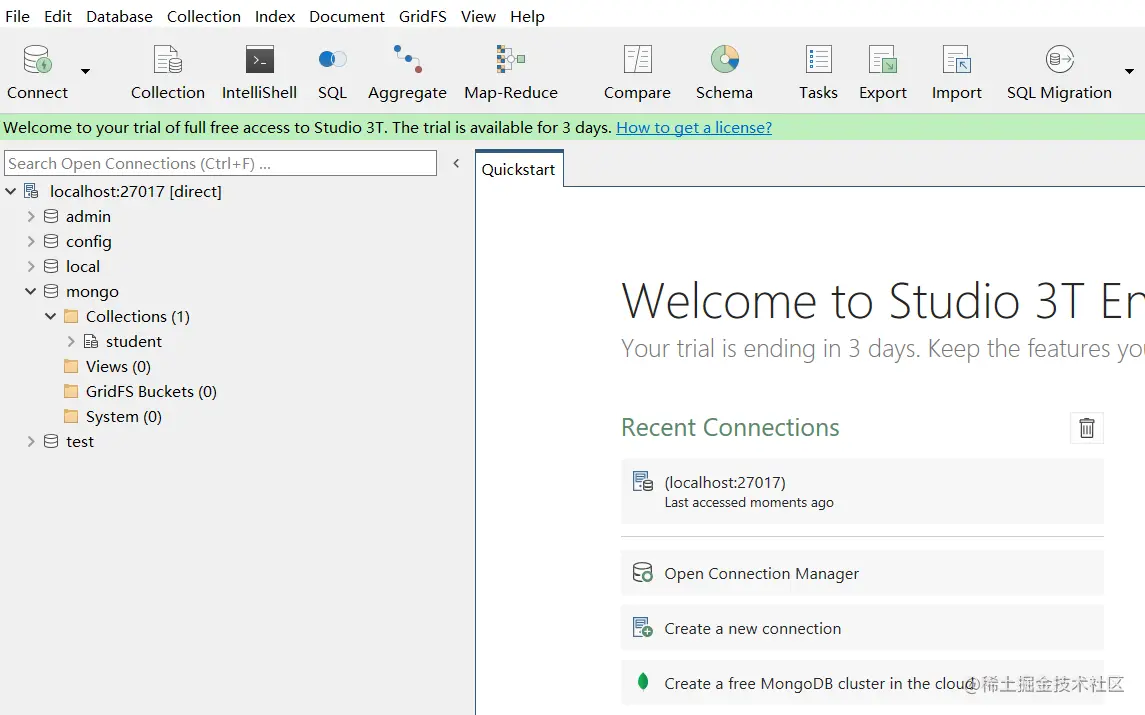Follow the How to get a license link

pos(694,127)
